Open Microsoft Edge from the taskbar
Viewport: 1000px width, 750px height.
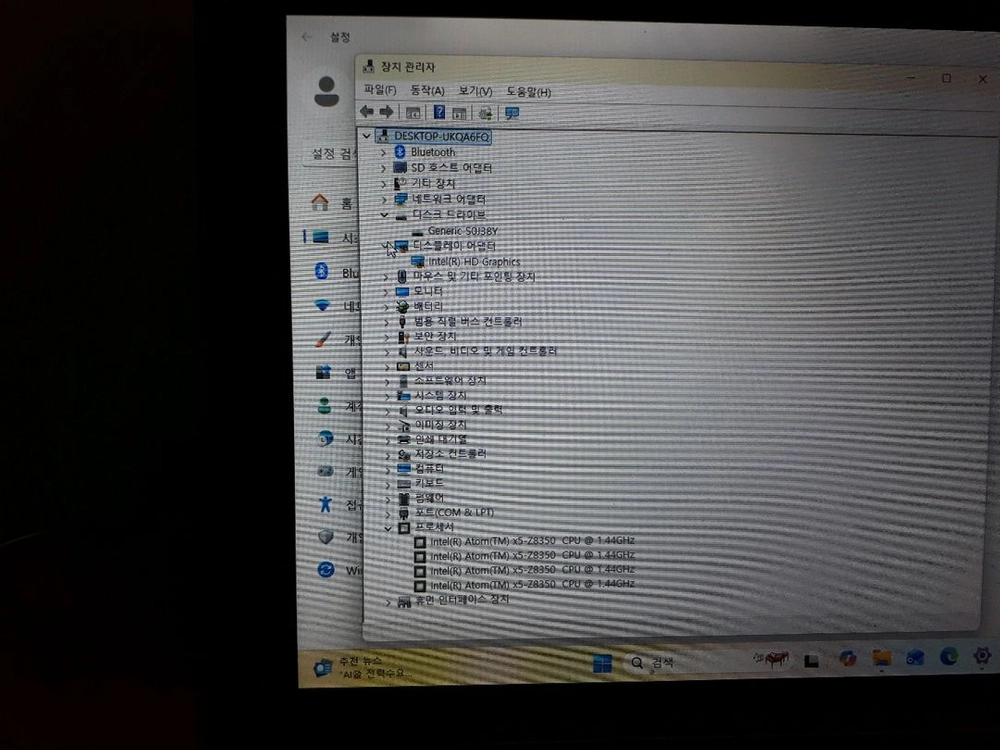click(949, 656)
